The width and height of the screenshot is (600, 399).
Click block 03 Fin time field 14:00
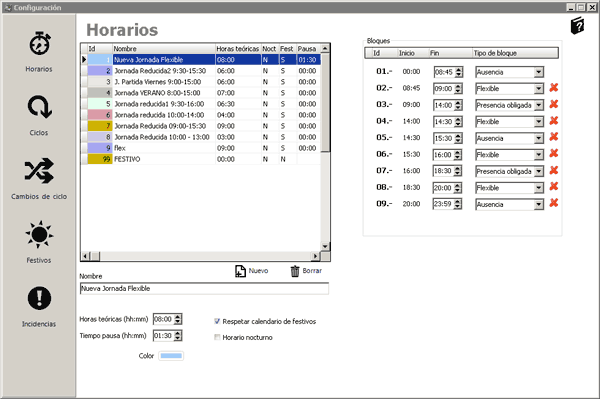(x=448, y=105)
